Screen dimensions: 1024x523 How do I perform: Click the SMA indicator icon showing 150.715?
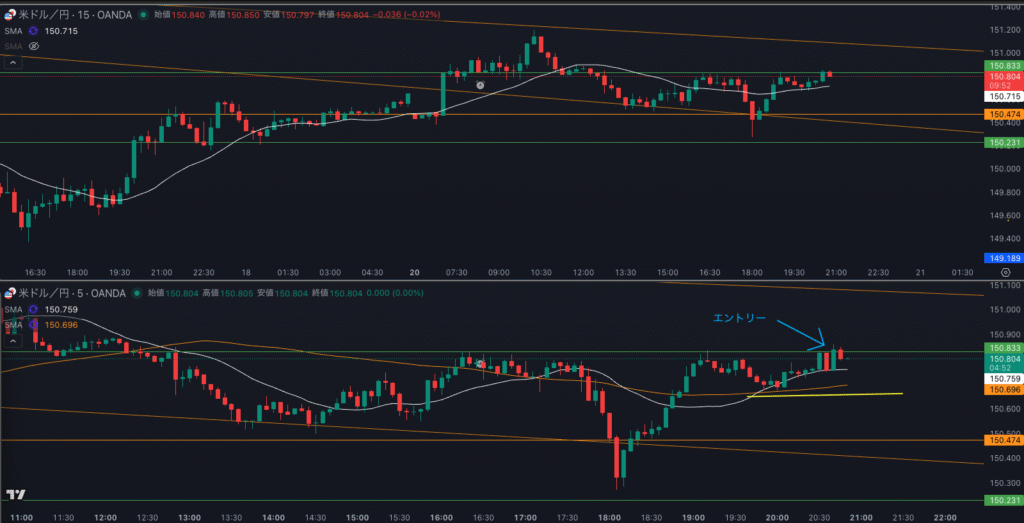[33, 32]
